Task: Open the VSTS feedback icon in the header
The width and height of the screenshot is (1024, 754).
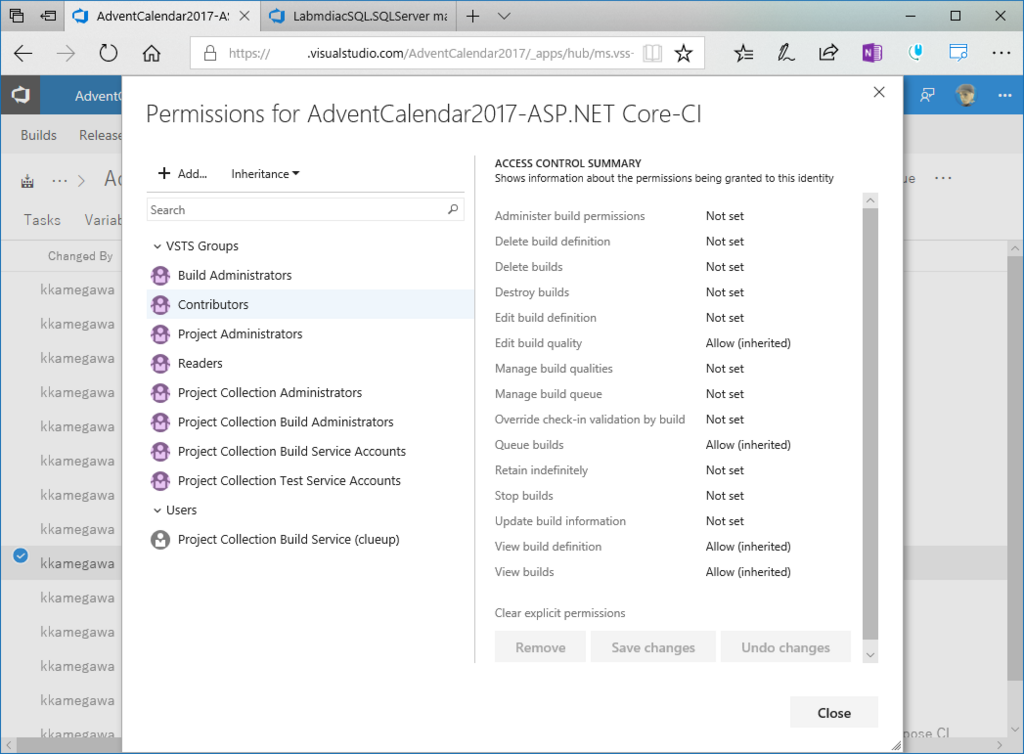Action: (927, 95)
